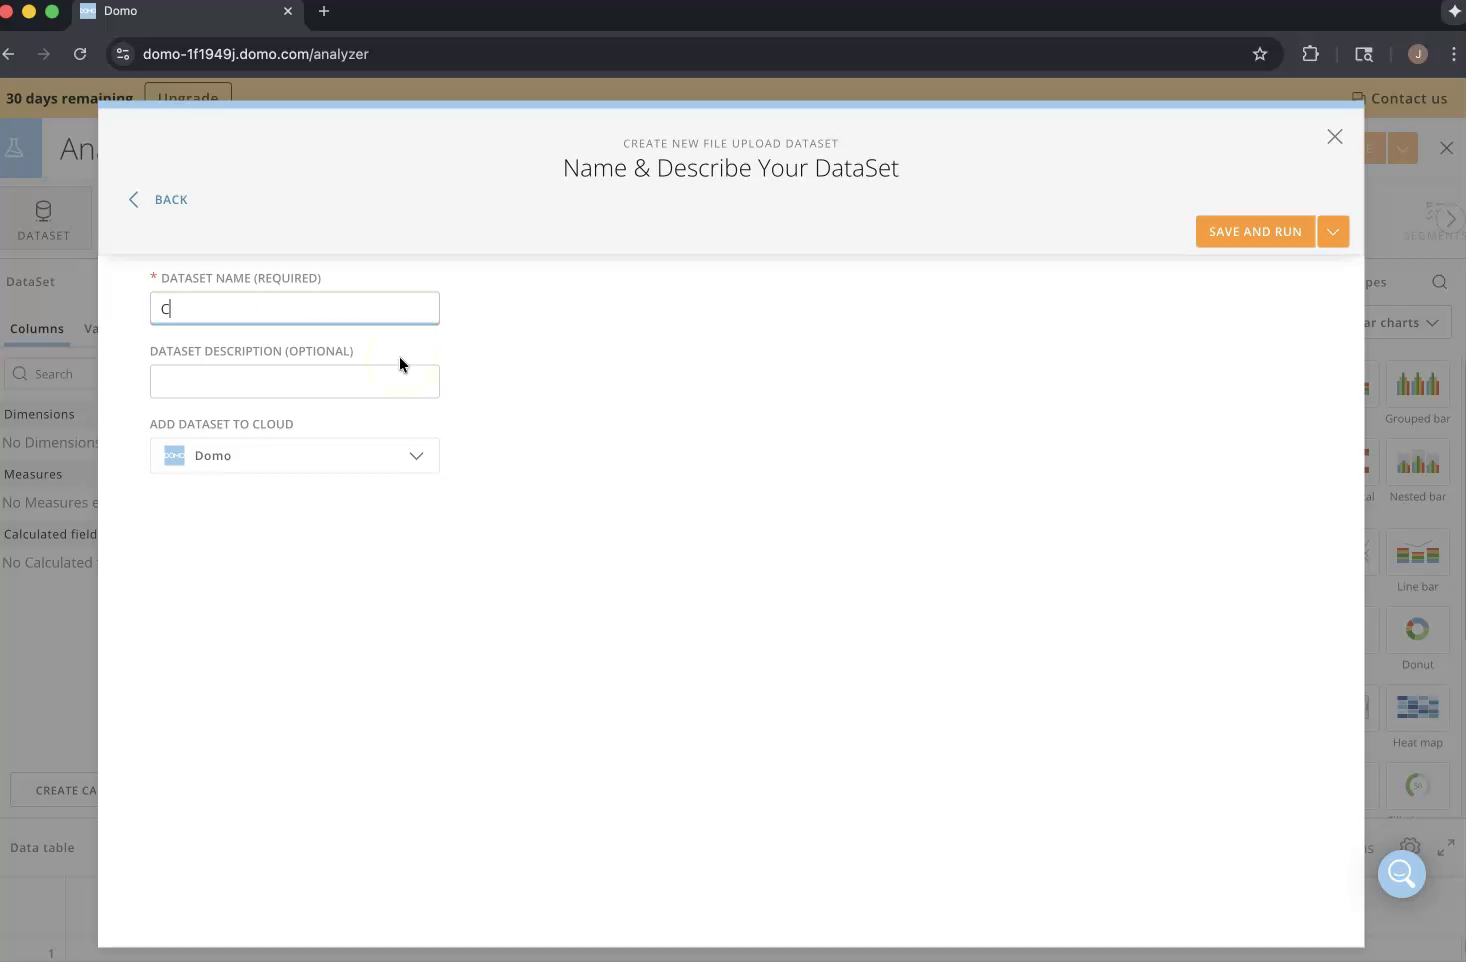Bookmark this page with star icon
1466x962 pixels.
1260,54
